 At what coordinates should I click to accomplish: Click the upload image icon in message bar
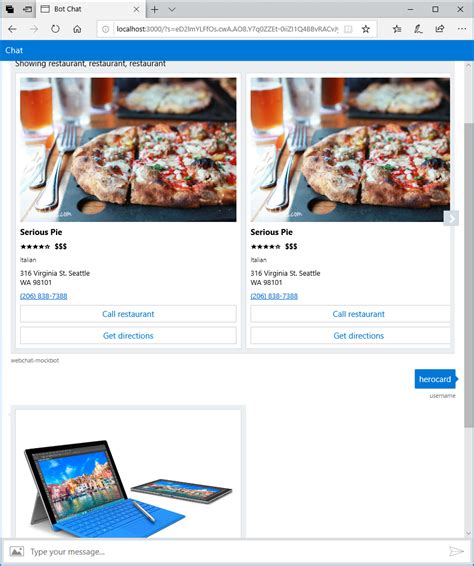tap(17, 551)
